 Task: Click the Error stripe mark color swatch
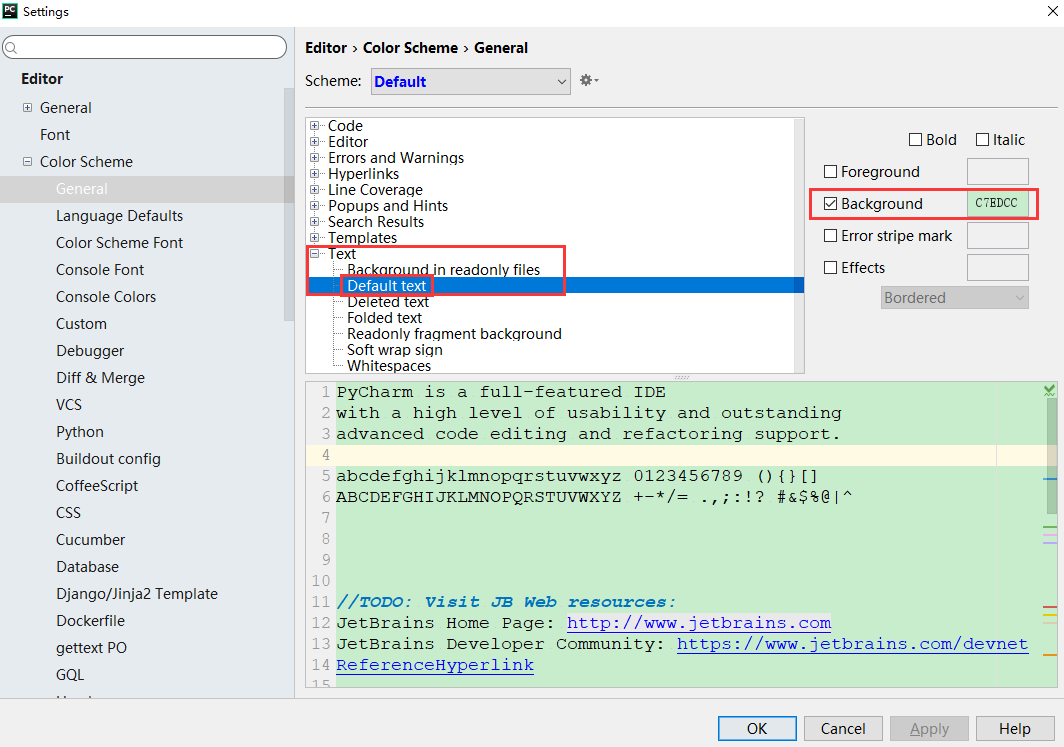(998, 235)
